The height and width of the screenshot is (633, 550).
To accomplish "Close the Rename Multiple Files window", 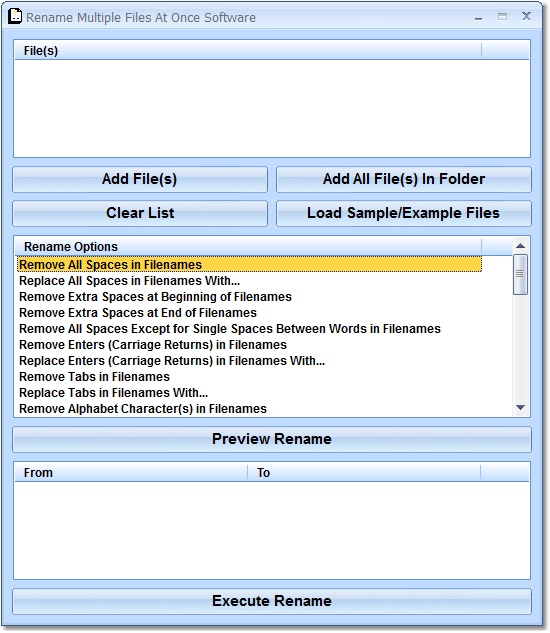I will click(x=526, y=16).
